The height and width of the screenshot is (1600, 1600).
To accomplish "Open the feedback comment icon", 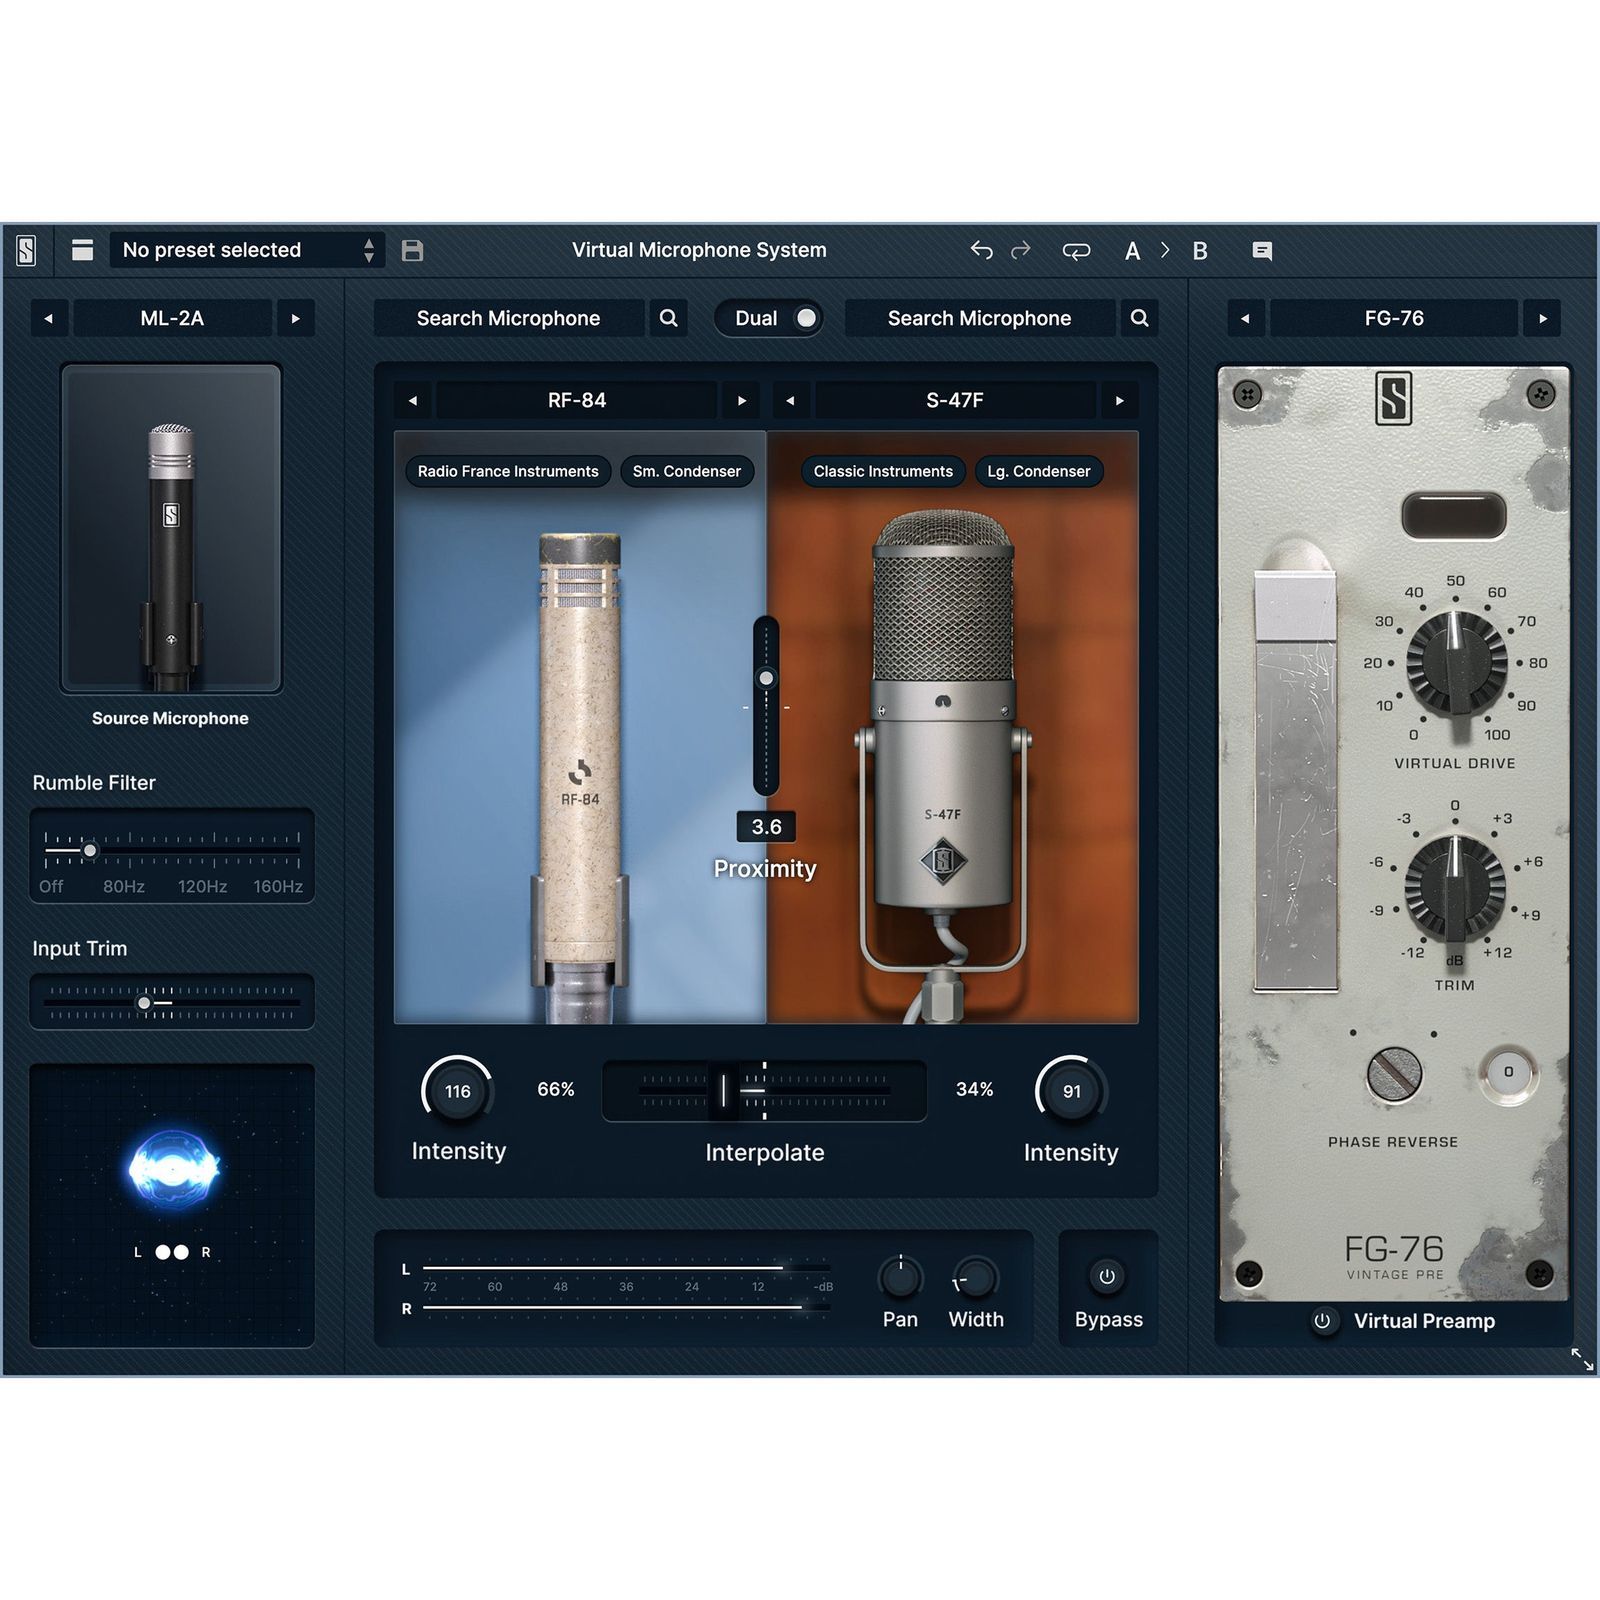I will tap(1262, 250).
